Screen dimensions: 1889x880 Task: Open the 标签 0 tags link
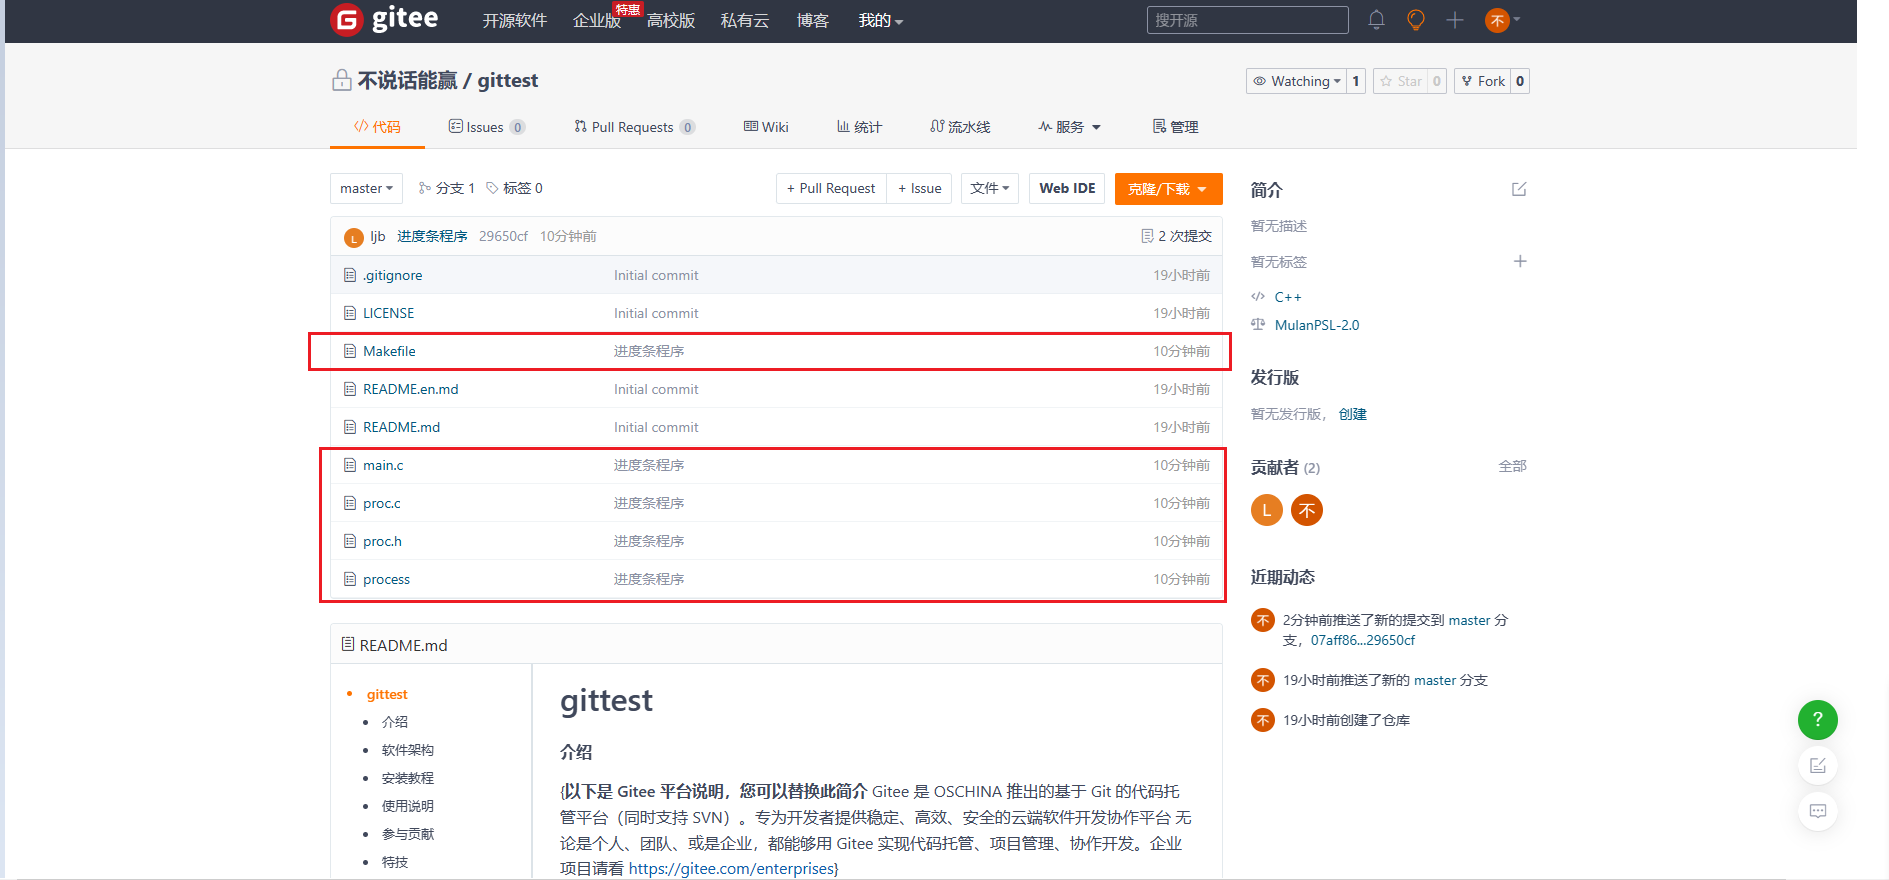coord(514,188)
